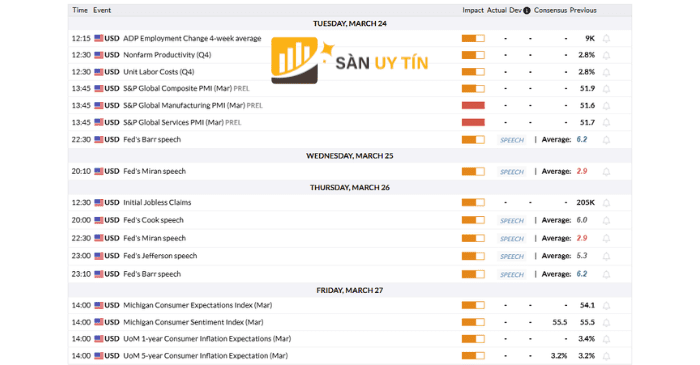Click the Previous column header
700x365 pixels.
(x=583, y=10)
